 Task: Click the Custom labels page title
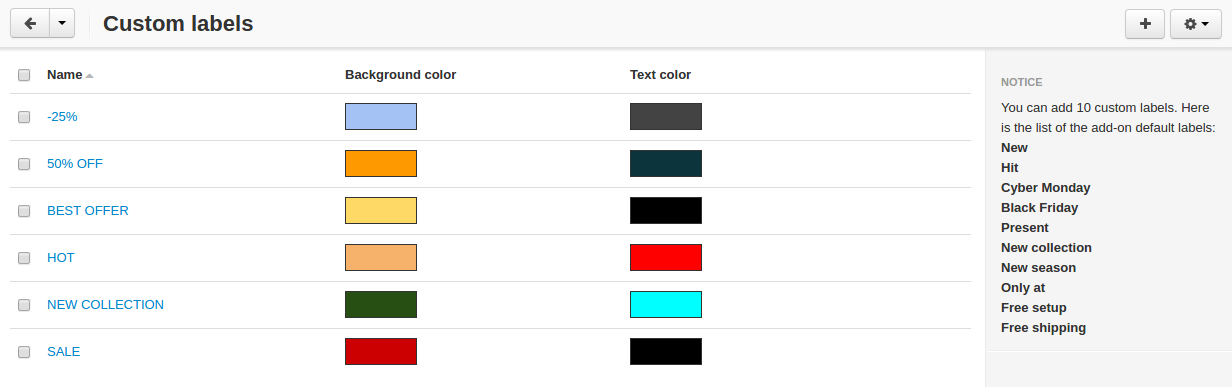pyautogui.click(x=178, y=24)
